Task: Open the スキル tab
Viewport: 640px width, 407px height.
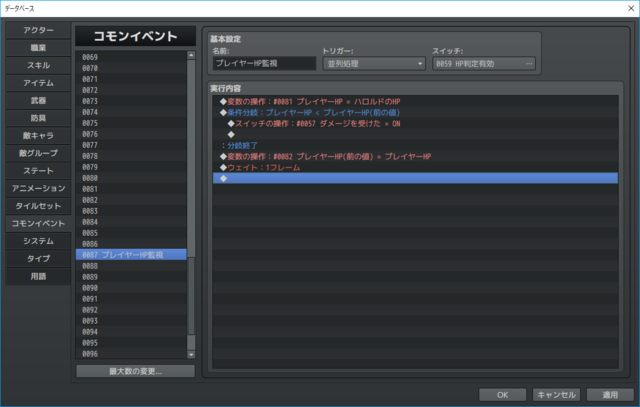Action: pyautogui.click(x=38, y=65)
